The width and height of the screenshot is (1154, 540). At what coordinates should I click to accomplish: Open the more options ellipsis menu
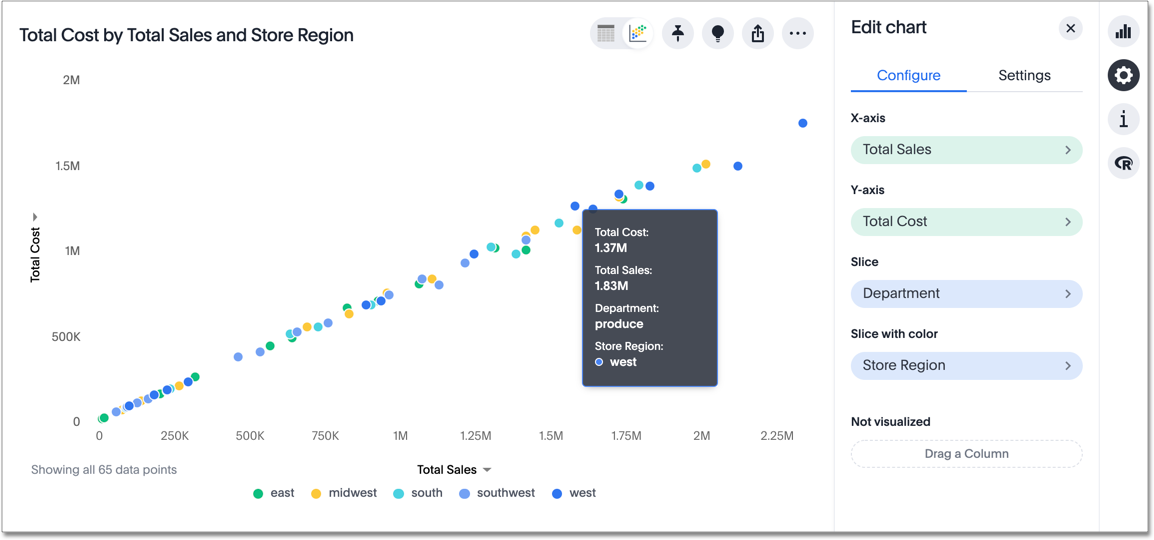click(798, 33)
